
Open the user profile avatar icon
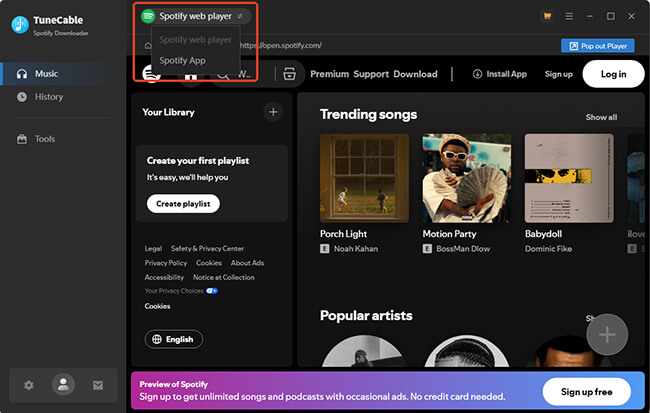coord(63,384)
